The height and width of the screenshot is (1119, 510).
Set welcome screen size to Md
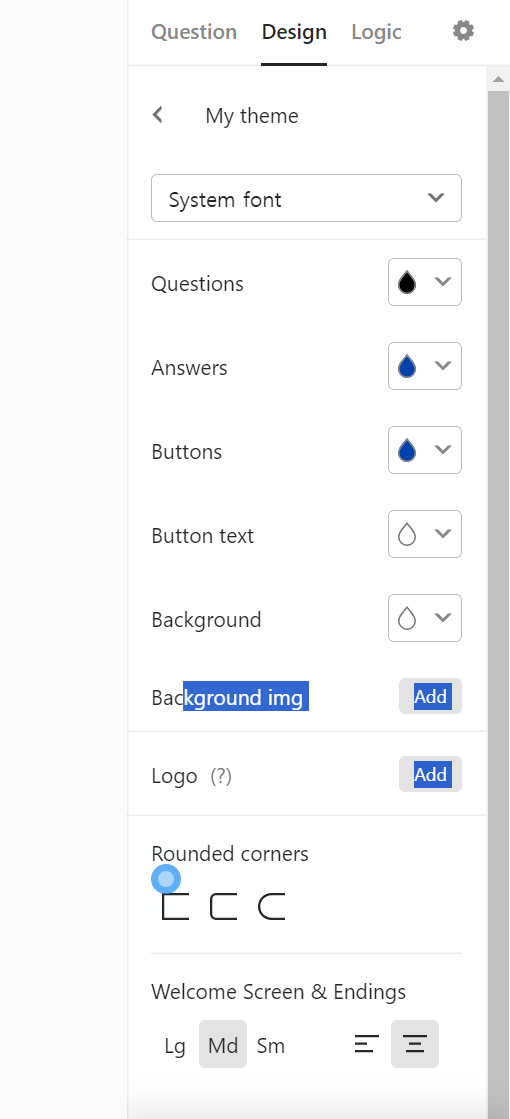click(223, 1045)
